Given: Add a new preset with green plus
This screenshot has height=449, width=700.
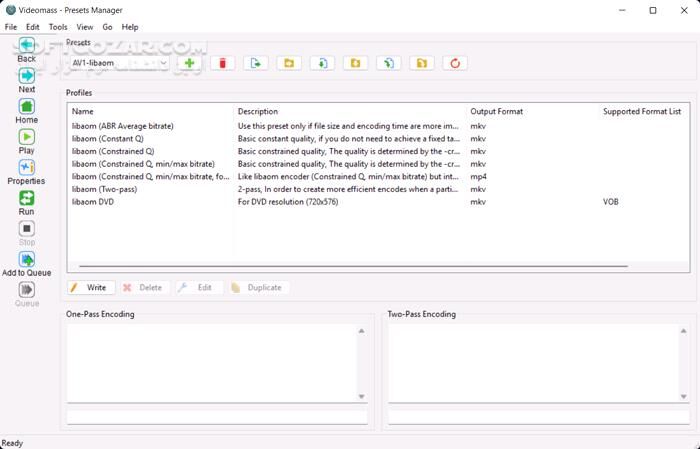Looking at the screenshot, I should tap(189, 63).
